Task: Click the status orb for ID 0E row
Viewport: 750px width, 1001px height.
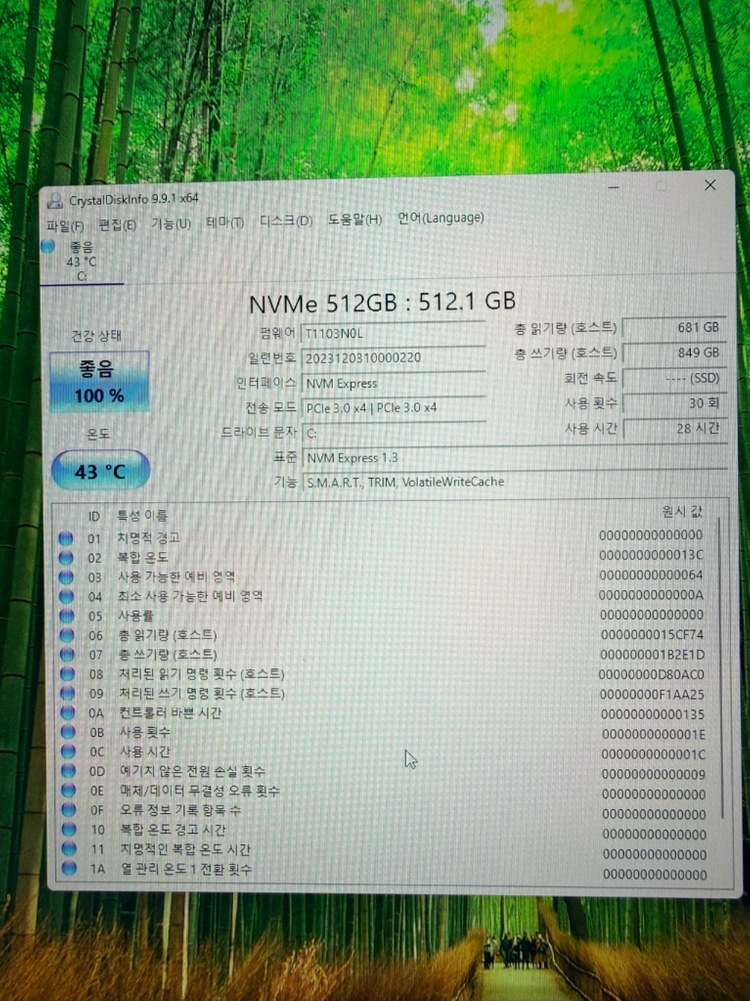Action: 68,790
